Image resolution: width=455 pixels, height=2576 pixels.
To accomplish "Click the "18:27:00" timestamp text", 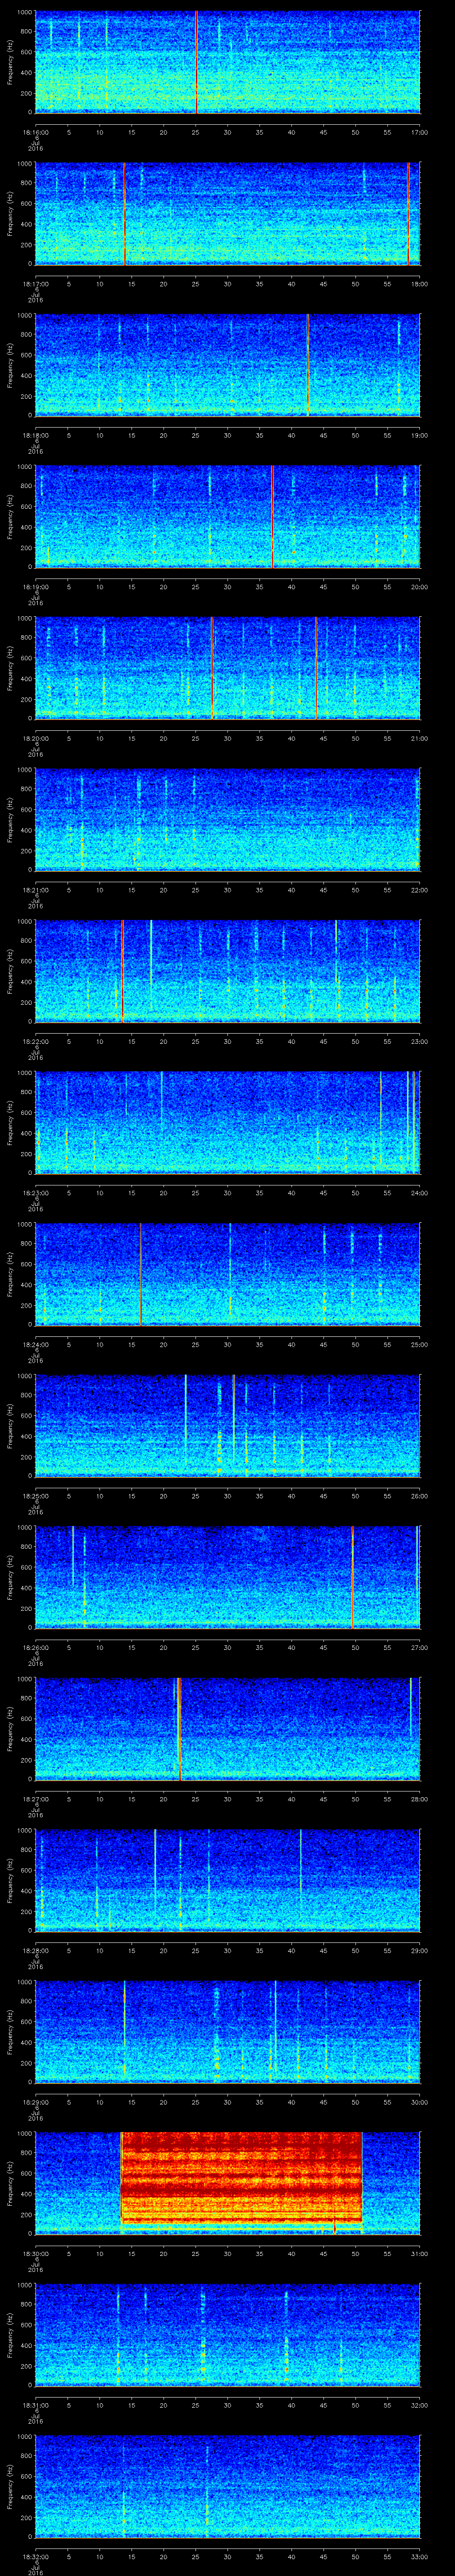I will tap(35, 1799).
